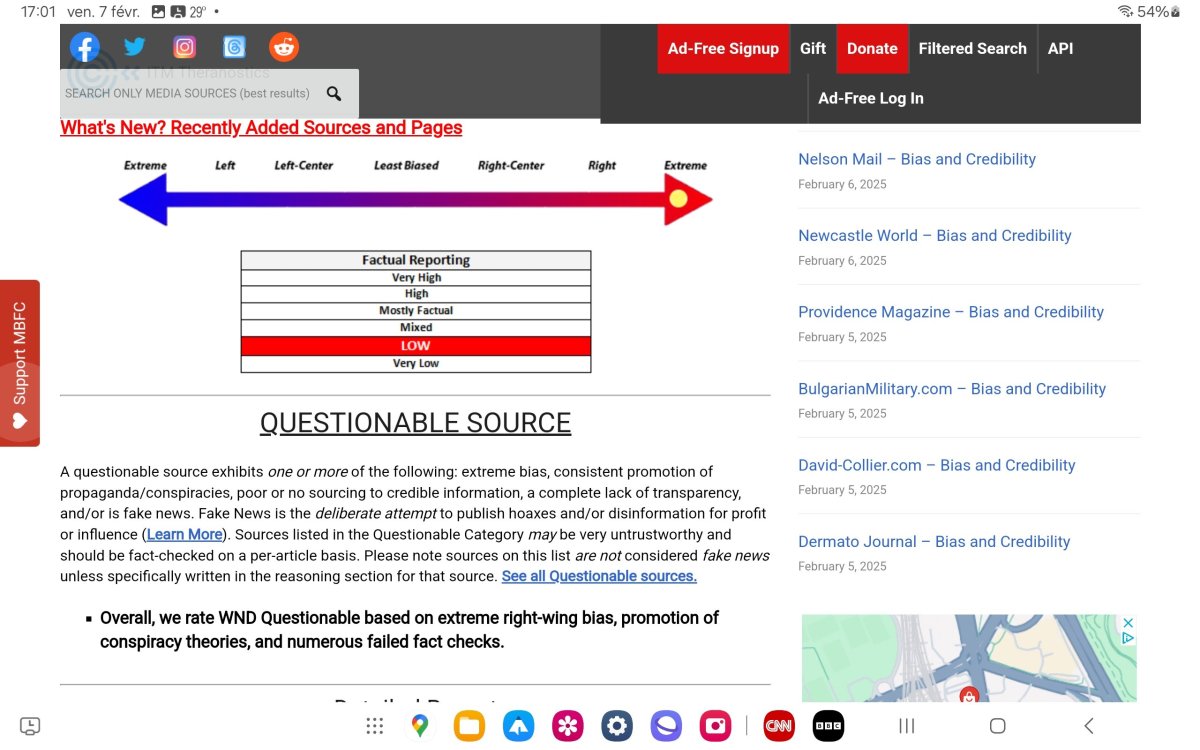Open Nelson Mail Bias and Credibility article
The image size is (1200, 750).
(916, 159)
